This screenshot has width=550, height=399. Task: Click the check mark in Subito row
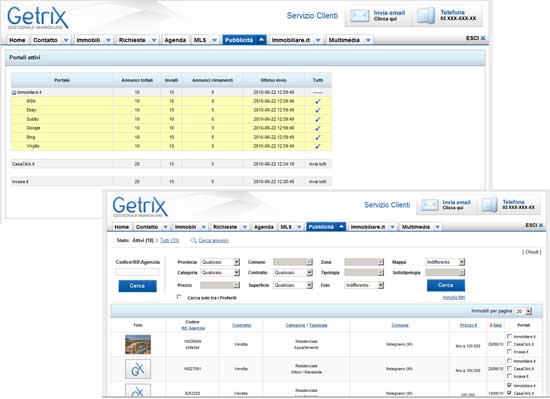coord(318,119)
